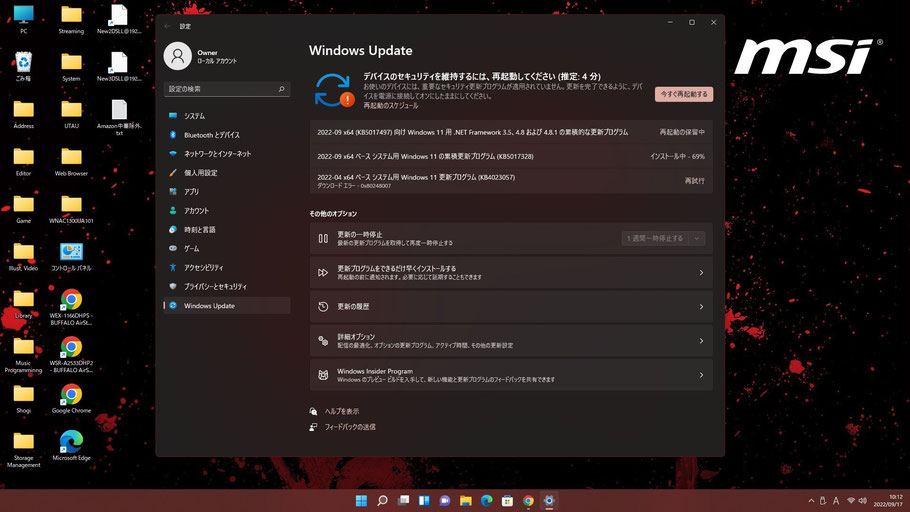This screenshot has height=512, width=910.
Task: Open アクセシビリティ settings
Action: 227,268
